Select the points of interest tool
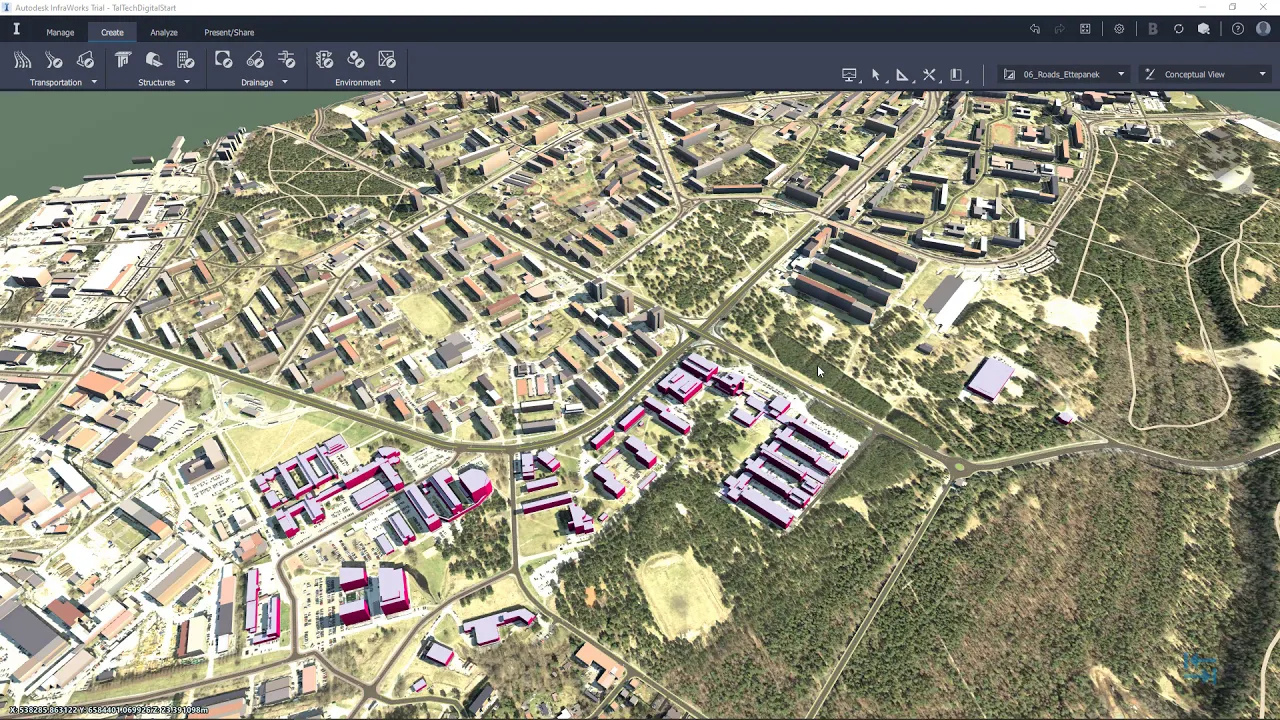The image size is (1280, 720). pyautogui.click(x=356, y=60)
